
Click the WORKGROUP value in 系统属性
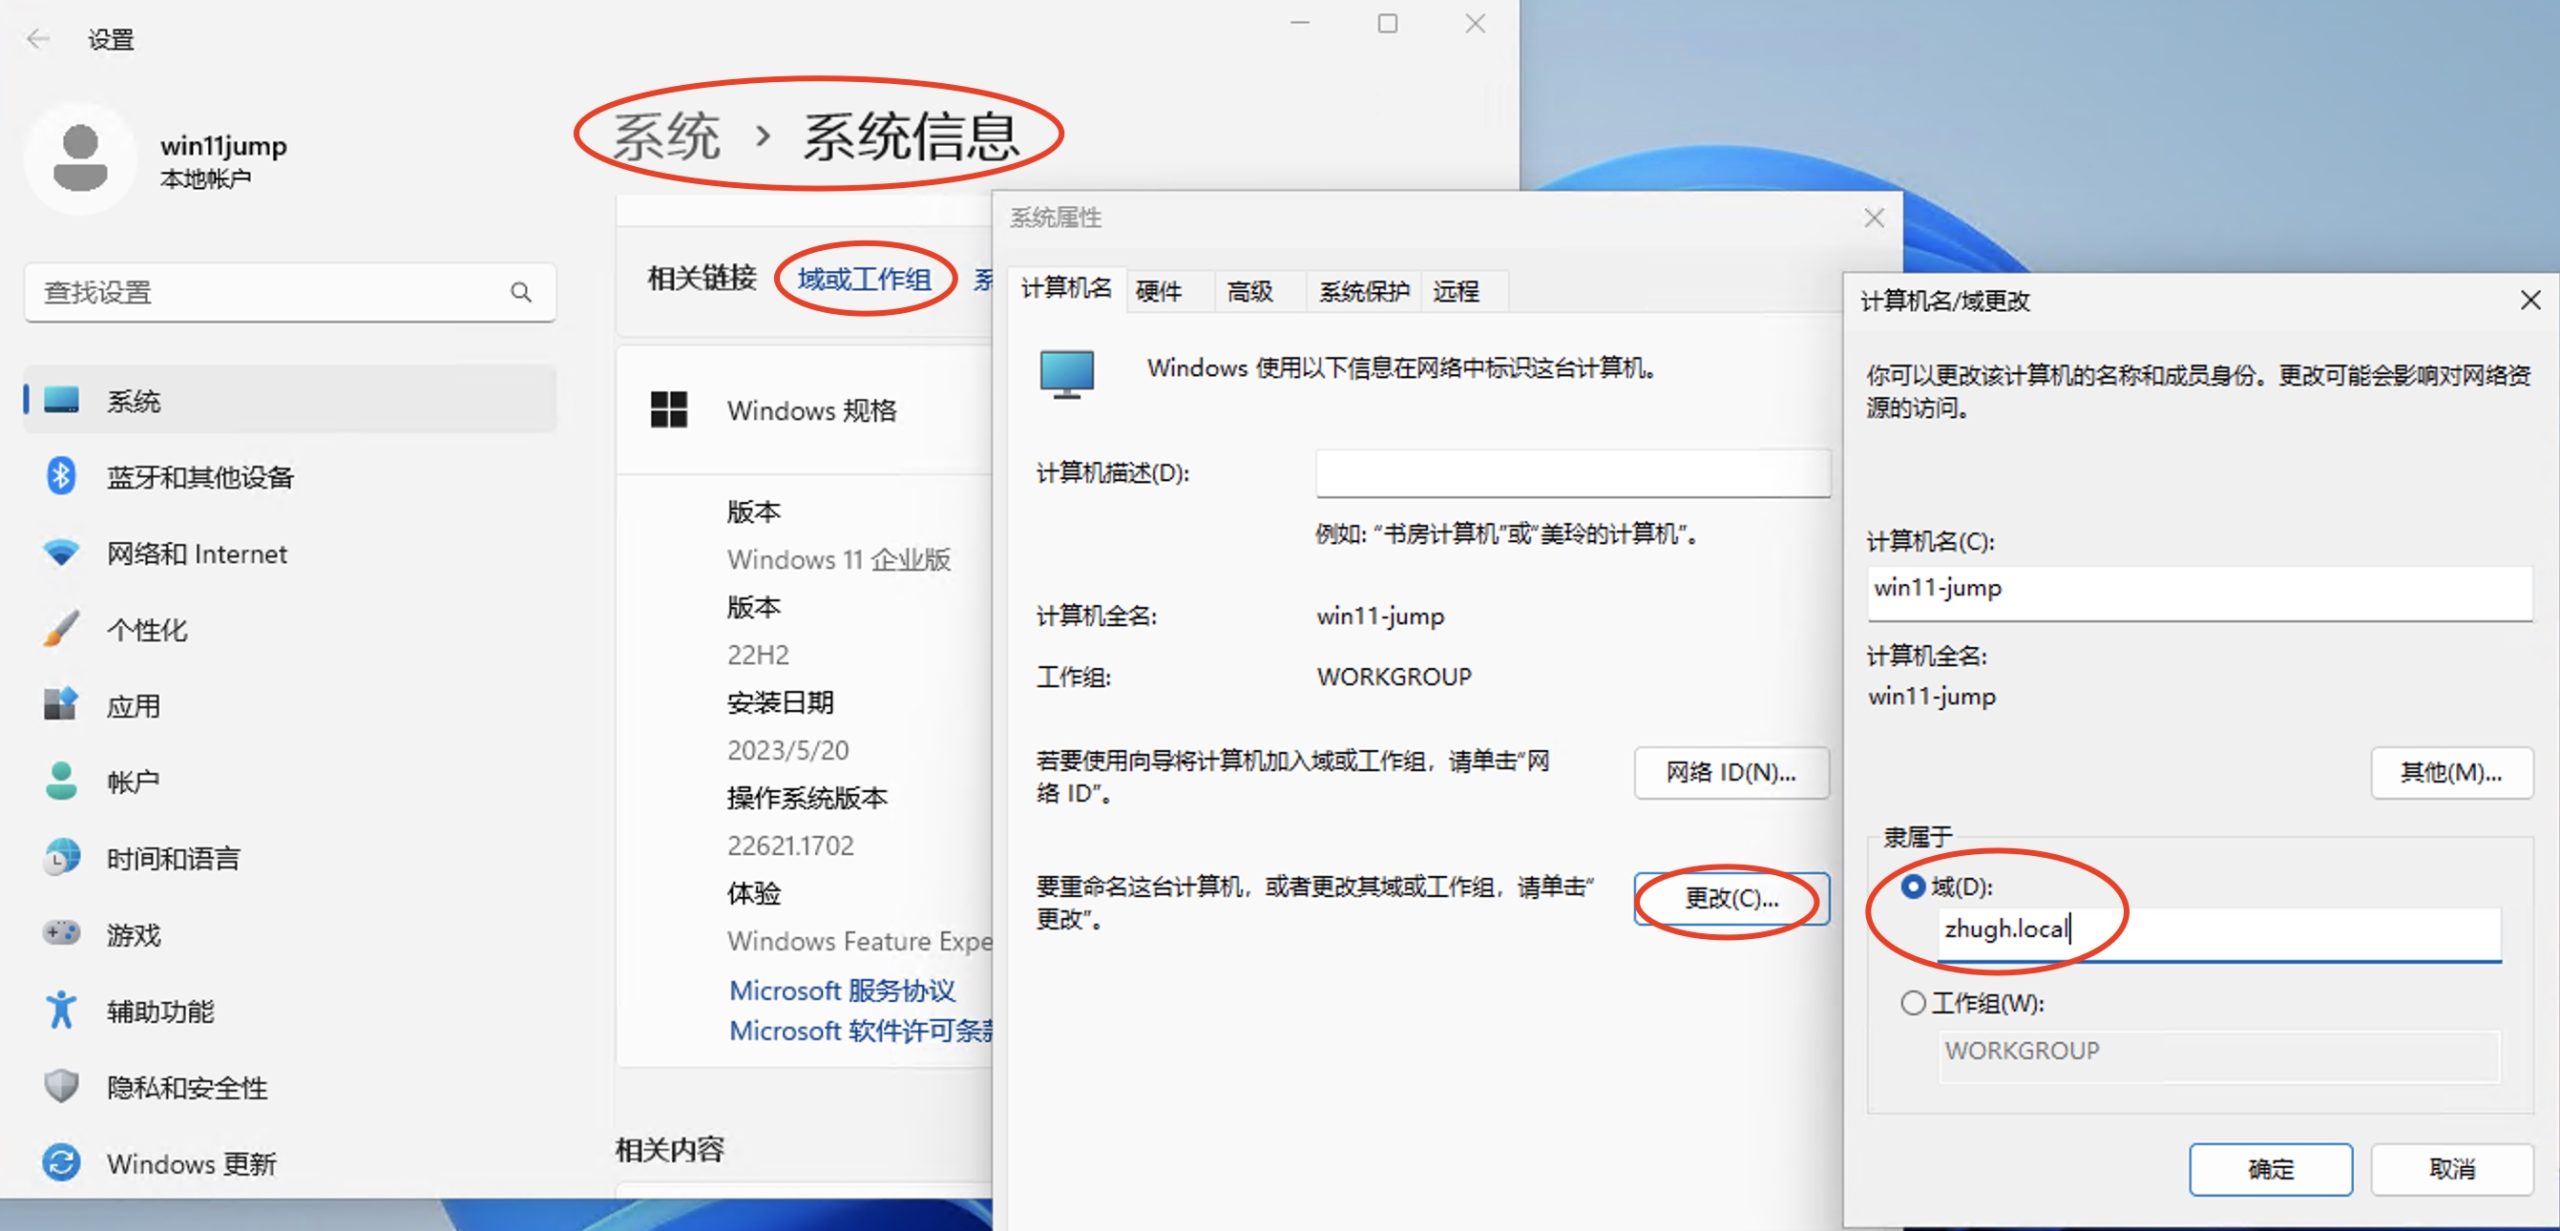pyautogui.click(x=1394, y=677)
